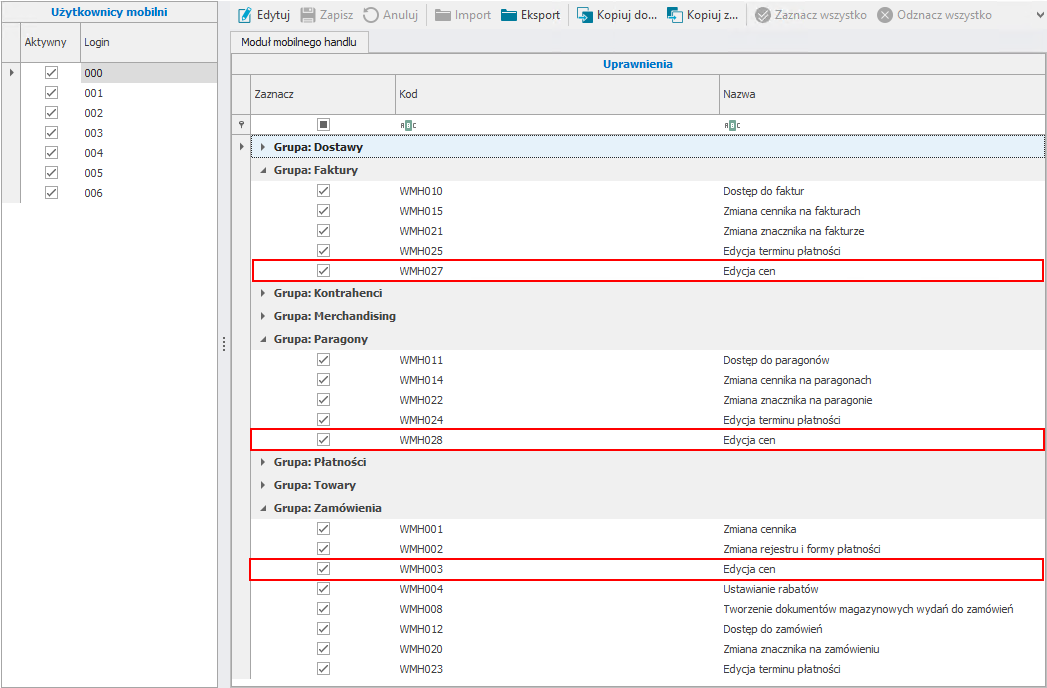Expand the Grupa: Kontrahenci group
1047x688 pixels.
click(x=263, y=293)
